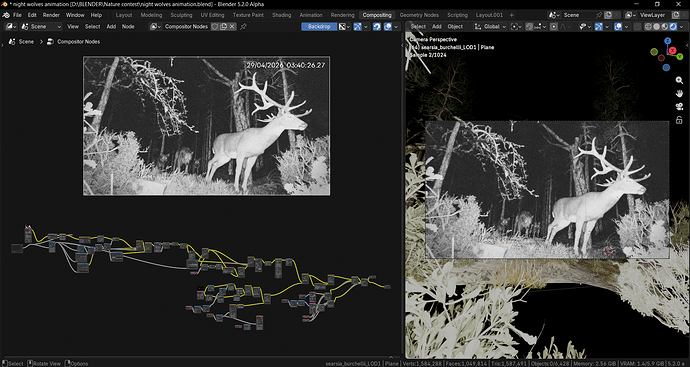Toggle proportional editing icon

(554, 26)
